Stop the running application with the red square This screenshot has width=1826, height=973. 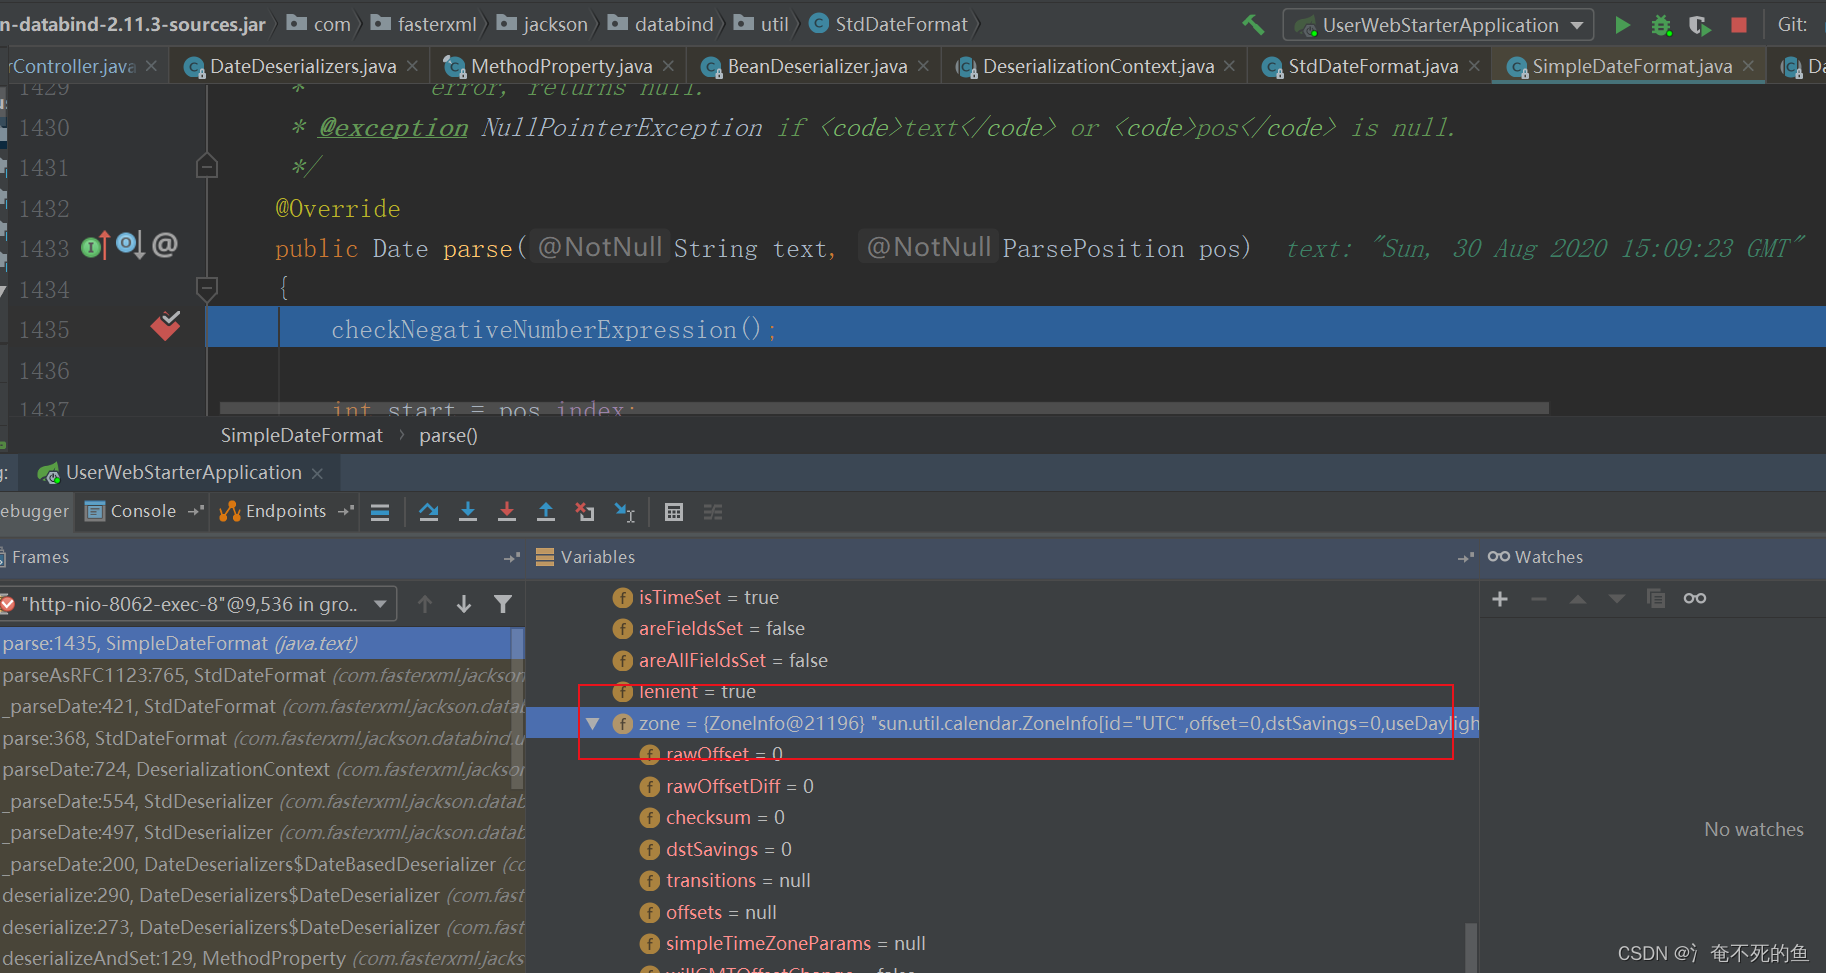(x=1739, y=24)
